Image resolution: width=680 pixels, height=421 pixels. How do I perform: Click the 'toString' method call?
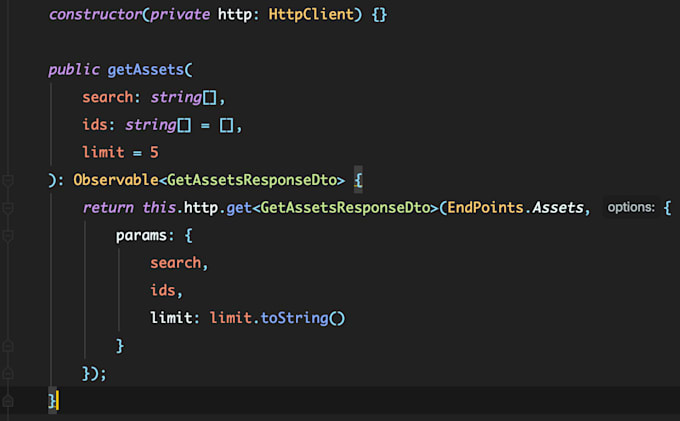(x=294, y=318)
